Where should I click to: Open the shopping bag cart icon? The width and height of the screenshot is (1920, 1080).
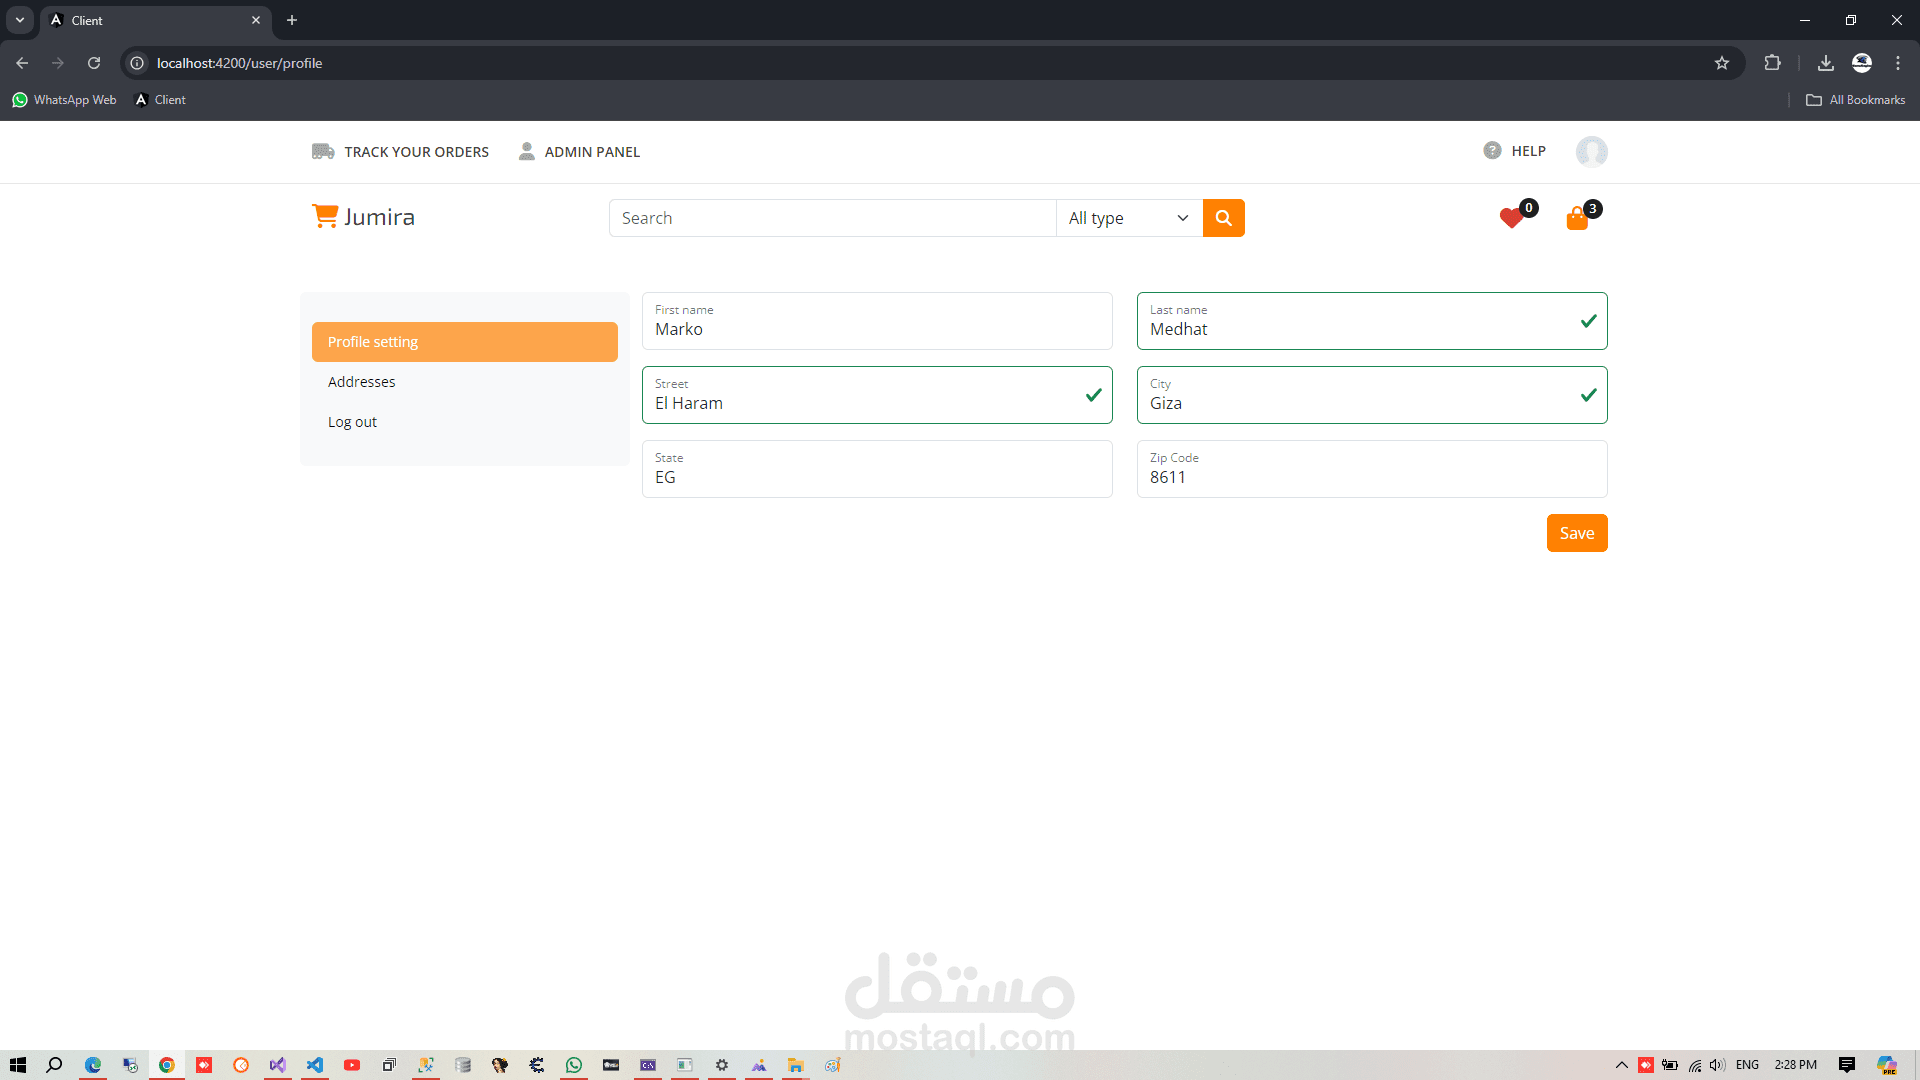(x=1577, y=219)
